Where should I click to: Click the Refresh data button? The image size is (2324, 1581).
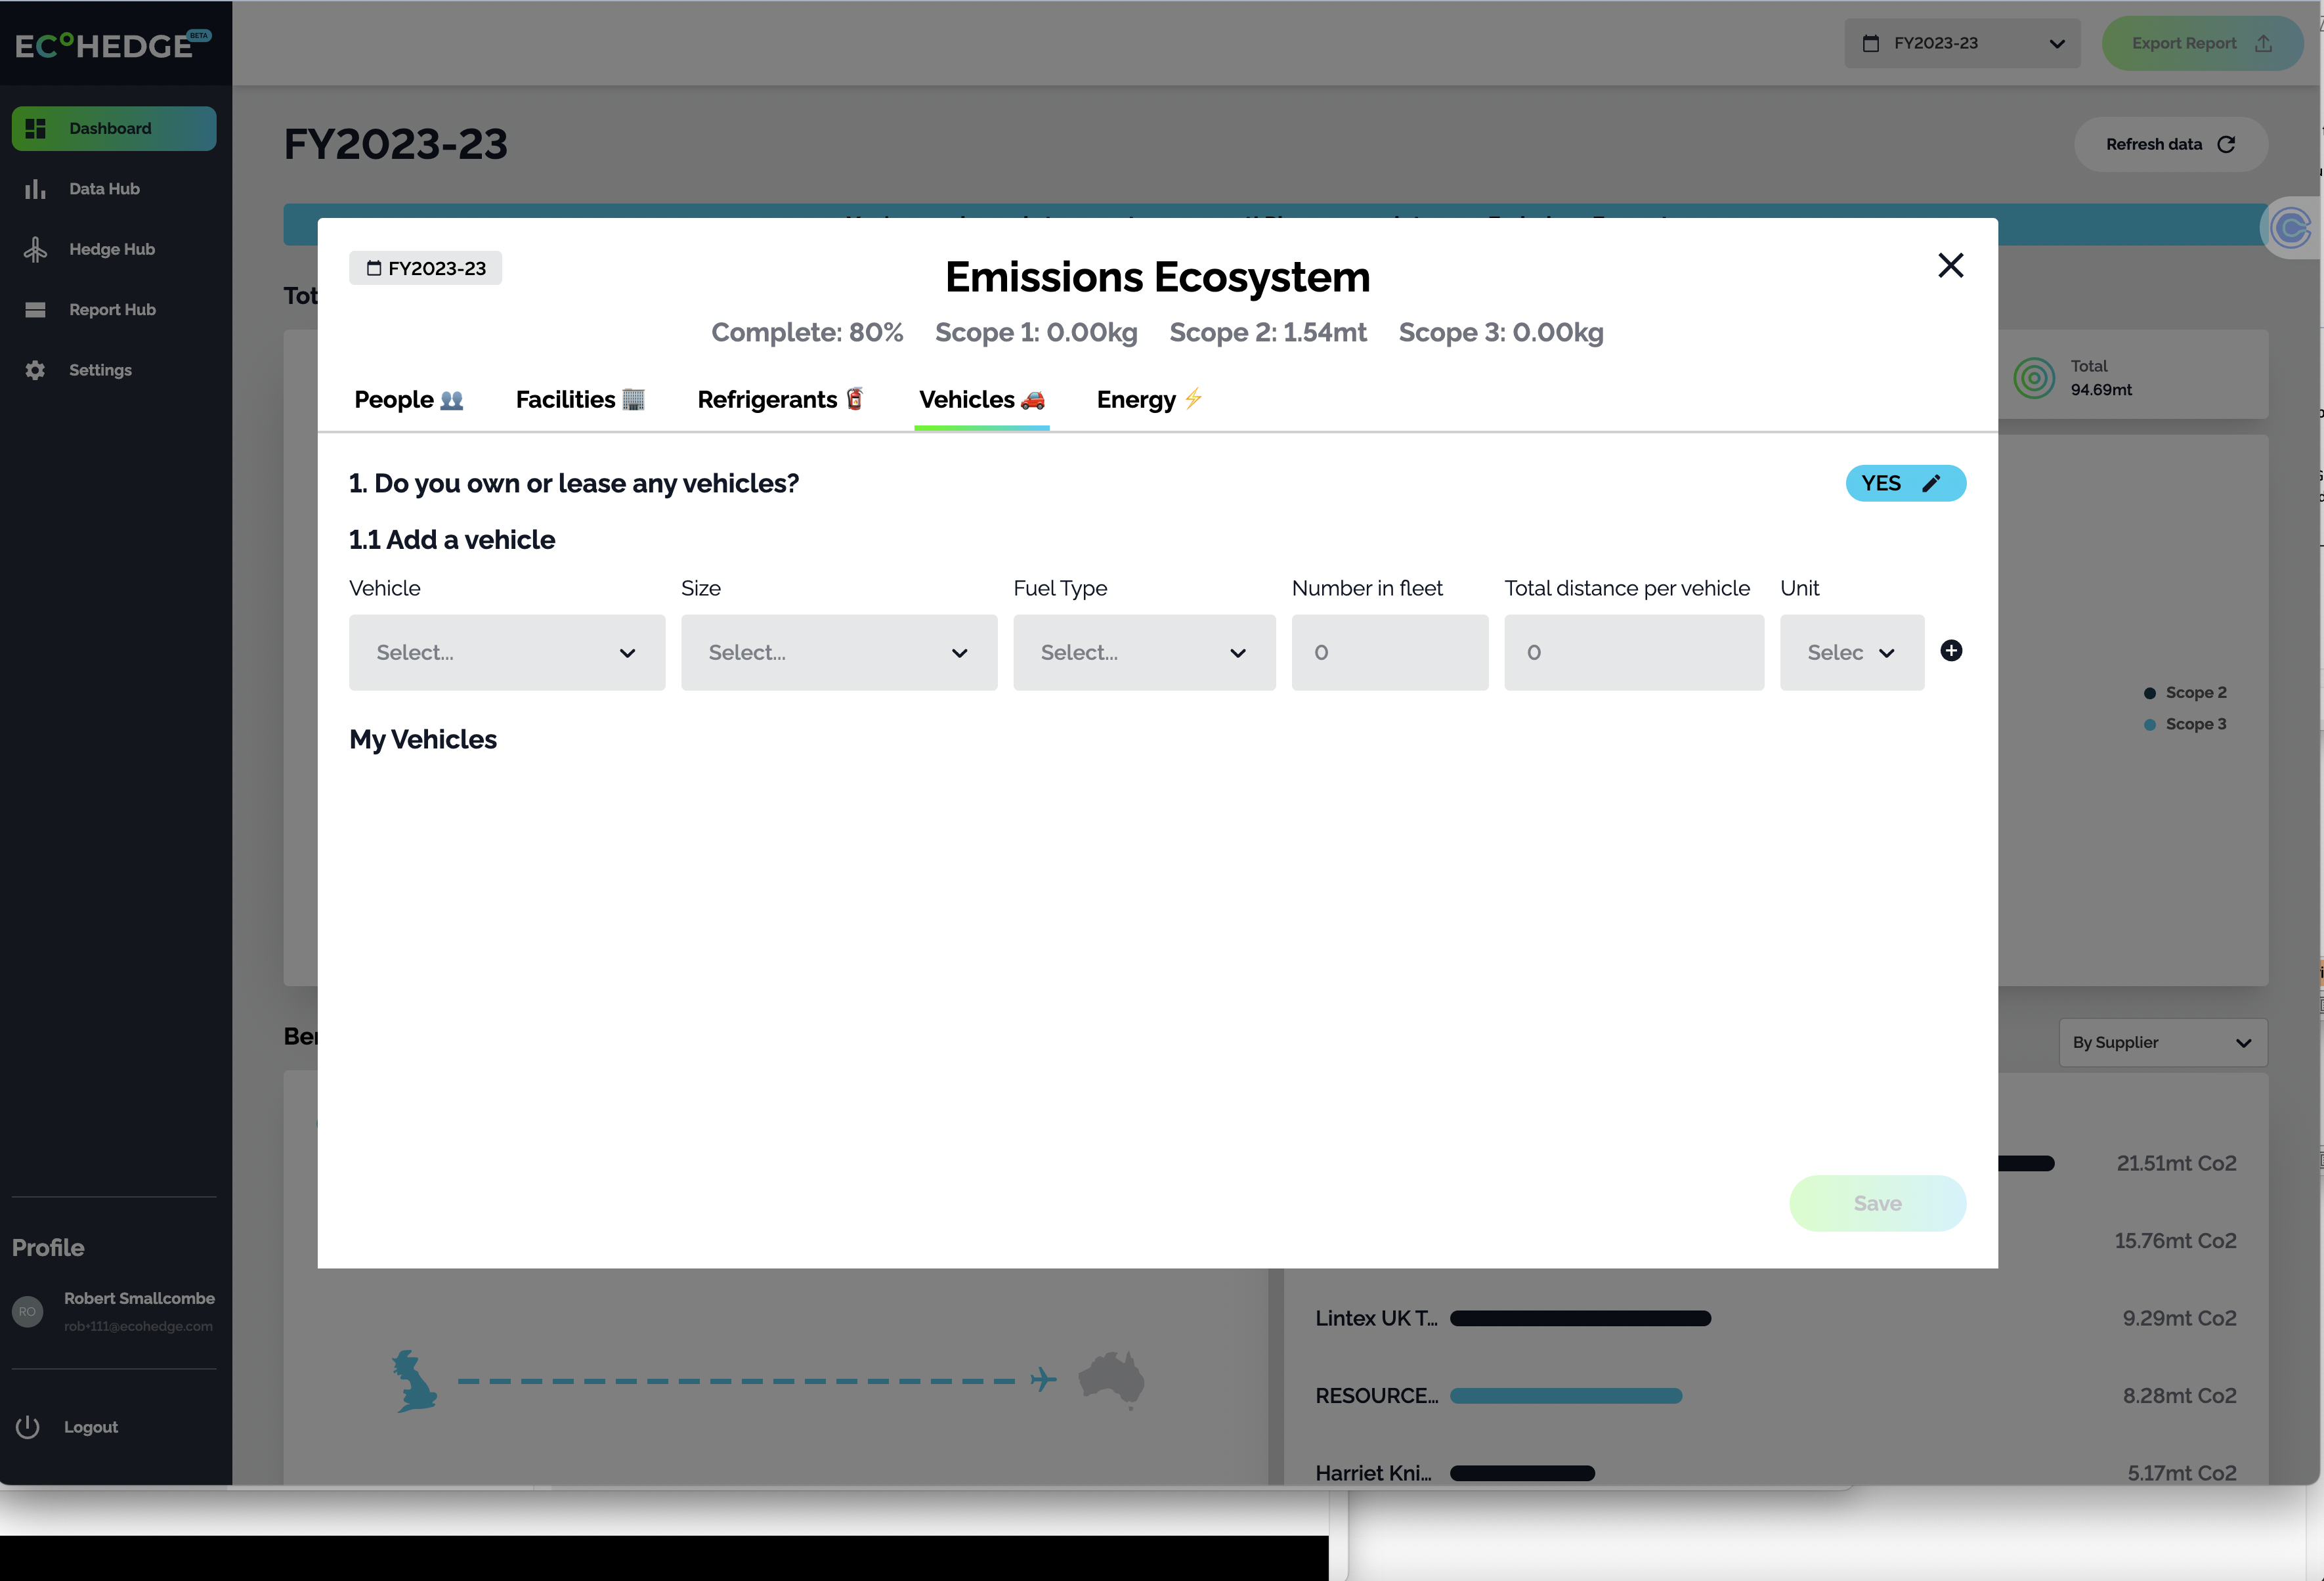(x=2171, y=144)
